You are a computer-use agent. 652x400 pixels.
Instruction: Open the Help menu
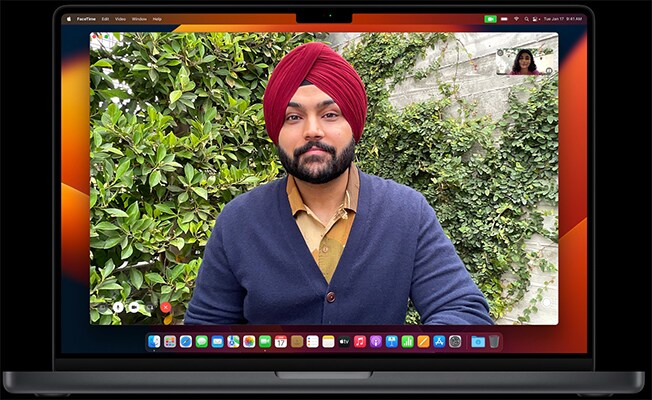click(x=157, y=18)
